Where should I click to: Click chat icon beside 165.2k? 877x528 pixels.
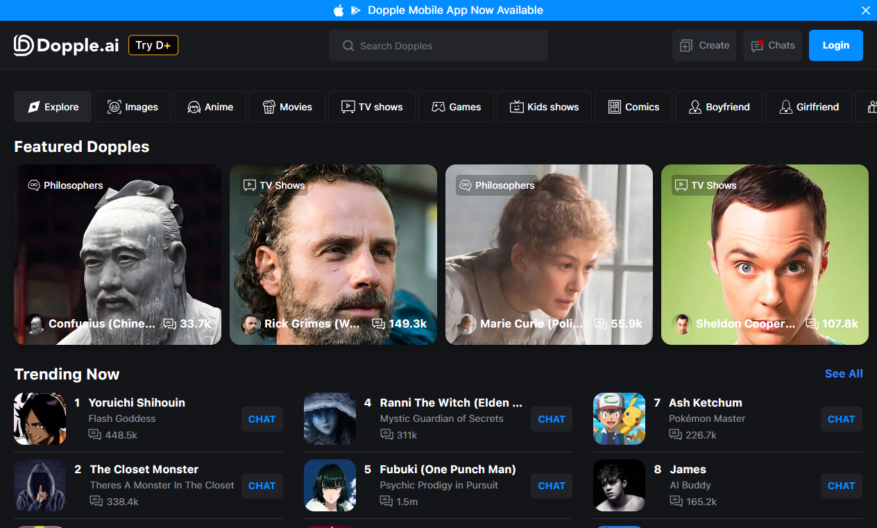point(676,501)
